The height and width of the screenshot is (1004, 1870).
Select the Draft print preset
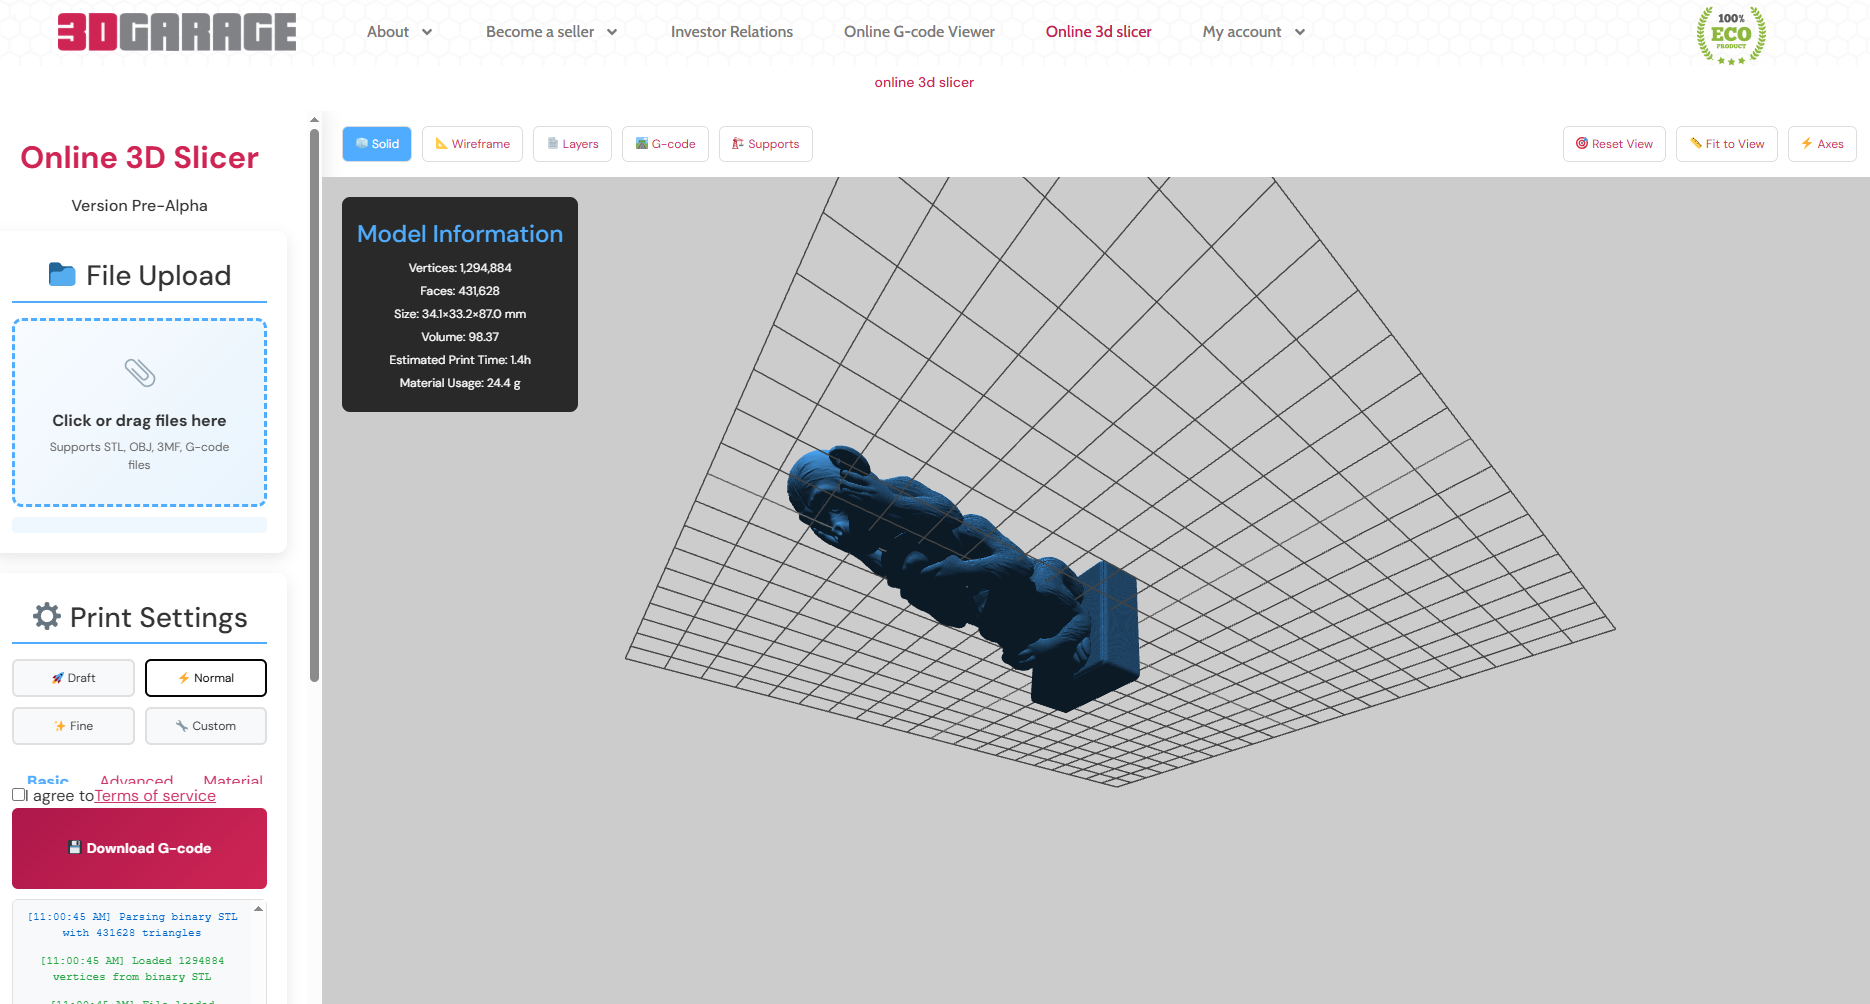(x=73, y=678)
